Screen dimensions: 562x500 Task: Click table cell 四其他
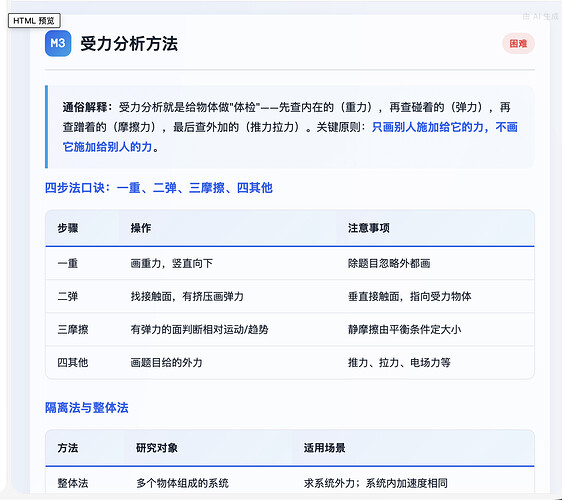[73, 362]
